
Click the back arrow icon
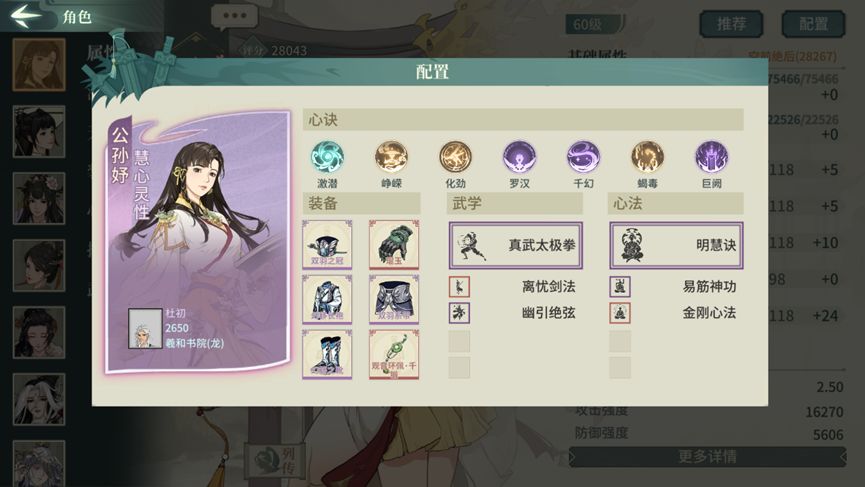click(25, 15)
